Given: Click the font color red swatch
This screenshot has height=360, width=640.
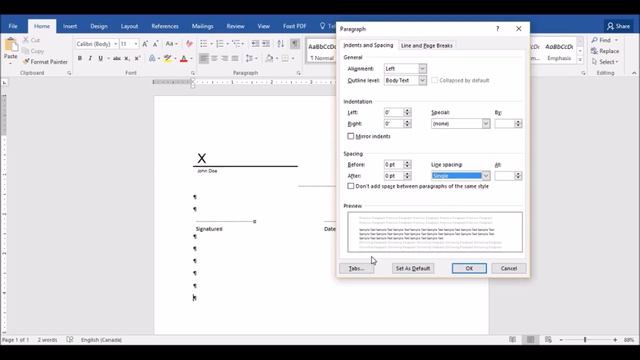Looking at the screenshot, I should pyautogui.click(x=184, y=59).
